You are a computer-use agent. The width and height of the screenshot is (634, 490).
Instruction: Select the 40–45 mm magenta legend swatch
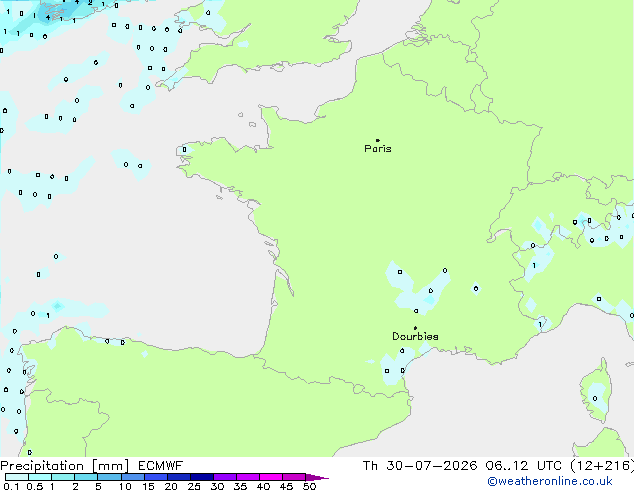tap(271, 477)
